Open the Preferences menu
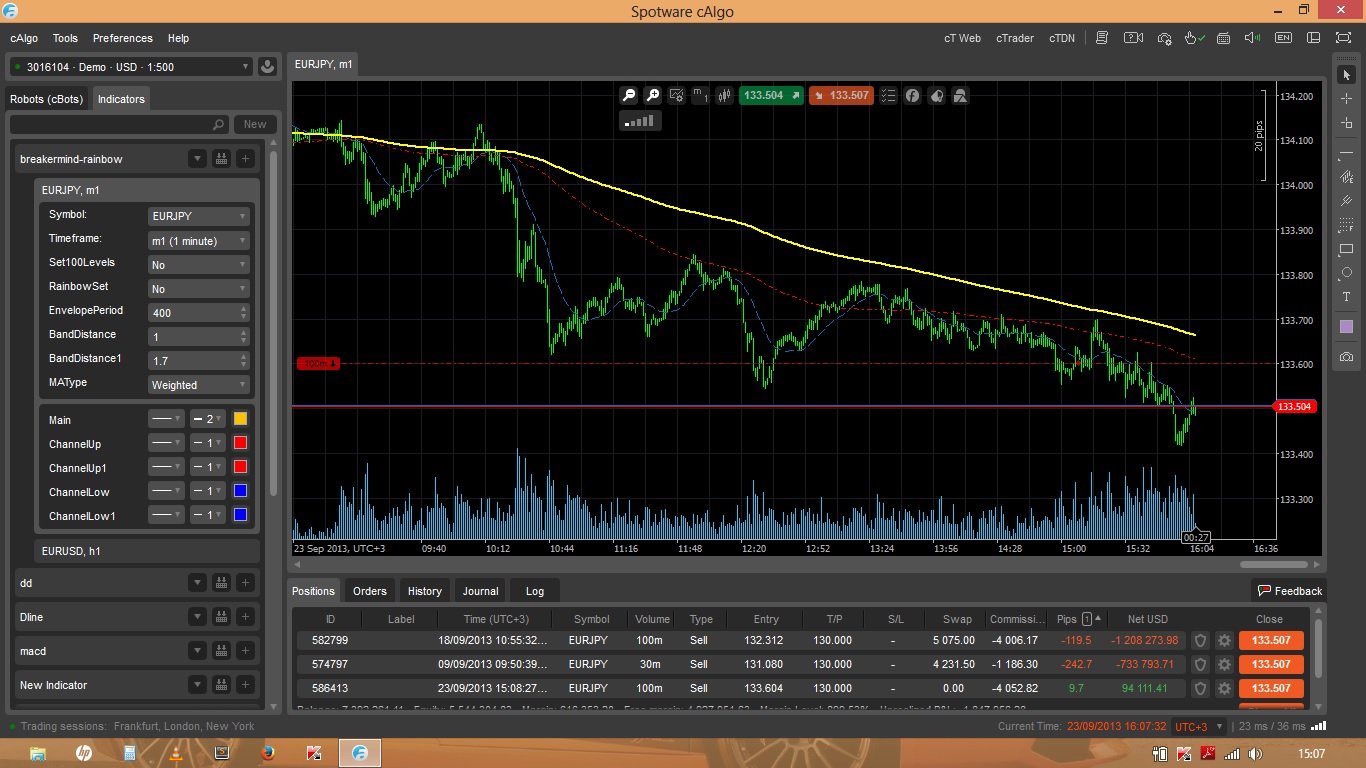This screenshot has height=768, width=1366. 123,38
